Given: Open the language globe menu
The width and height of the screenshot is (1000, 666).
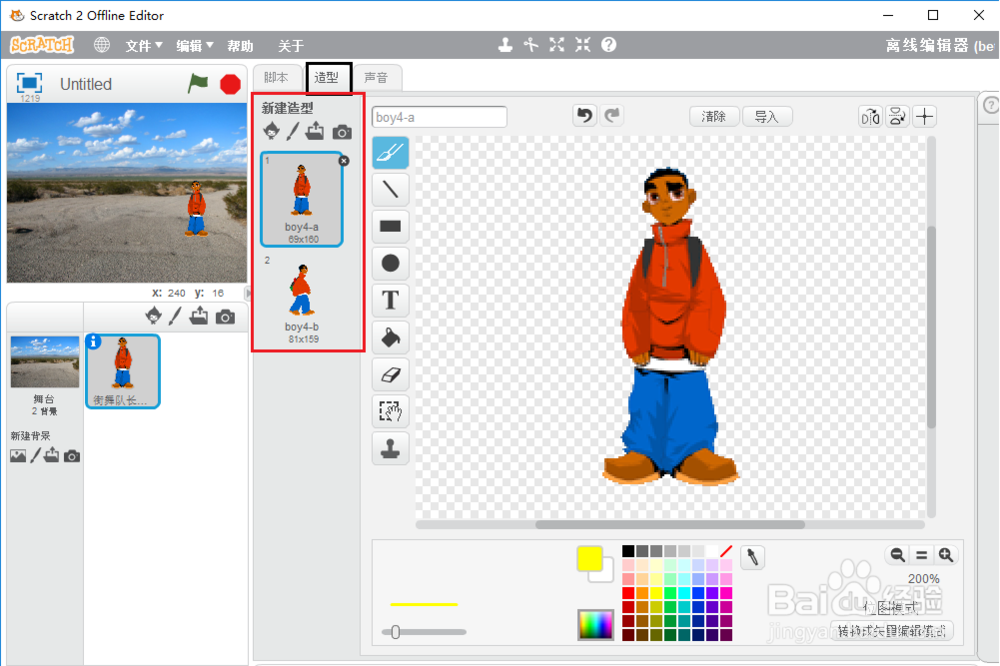Looking at the screenshot, I should (102, 45).
